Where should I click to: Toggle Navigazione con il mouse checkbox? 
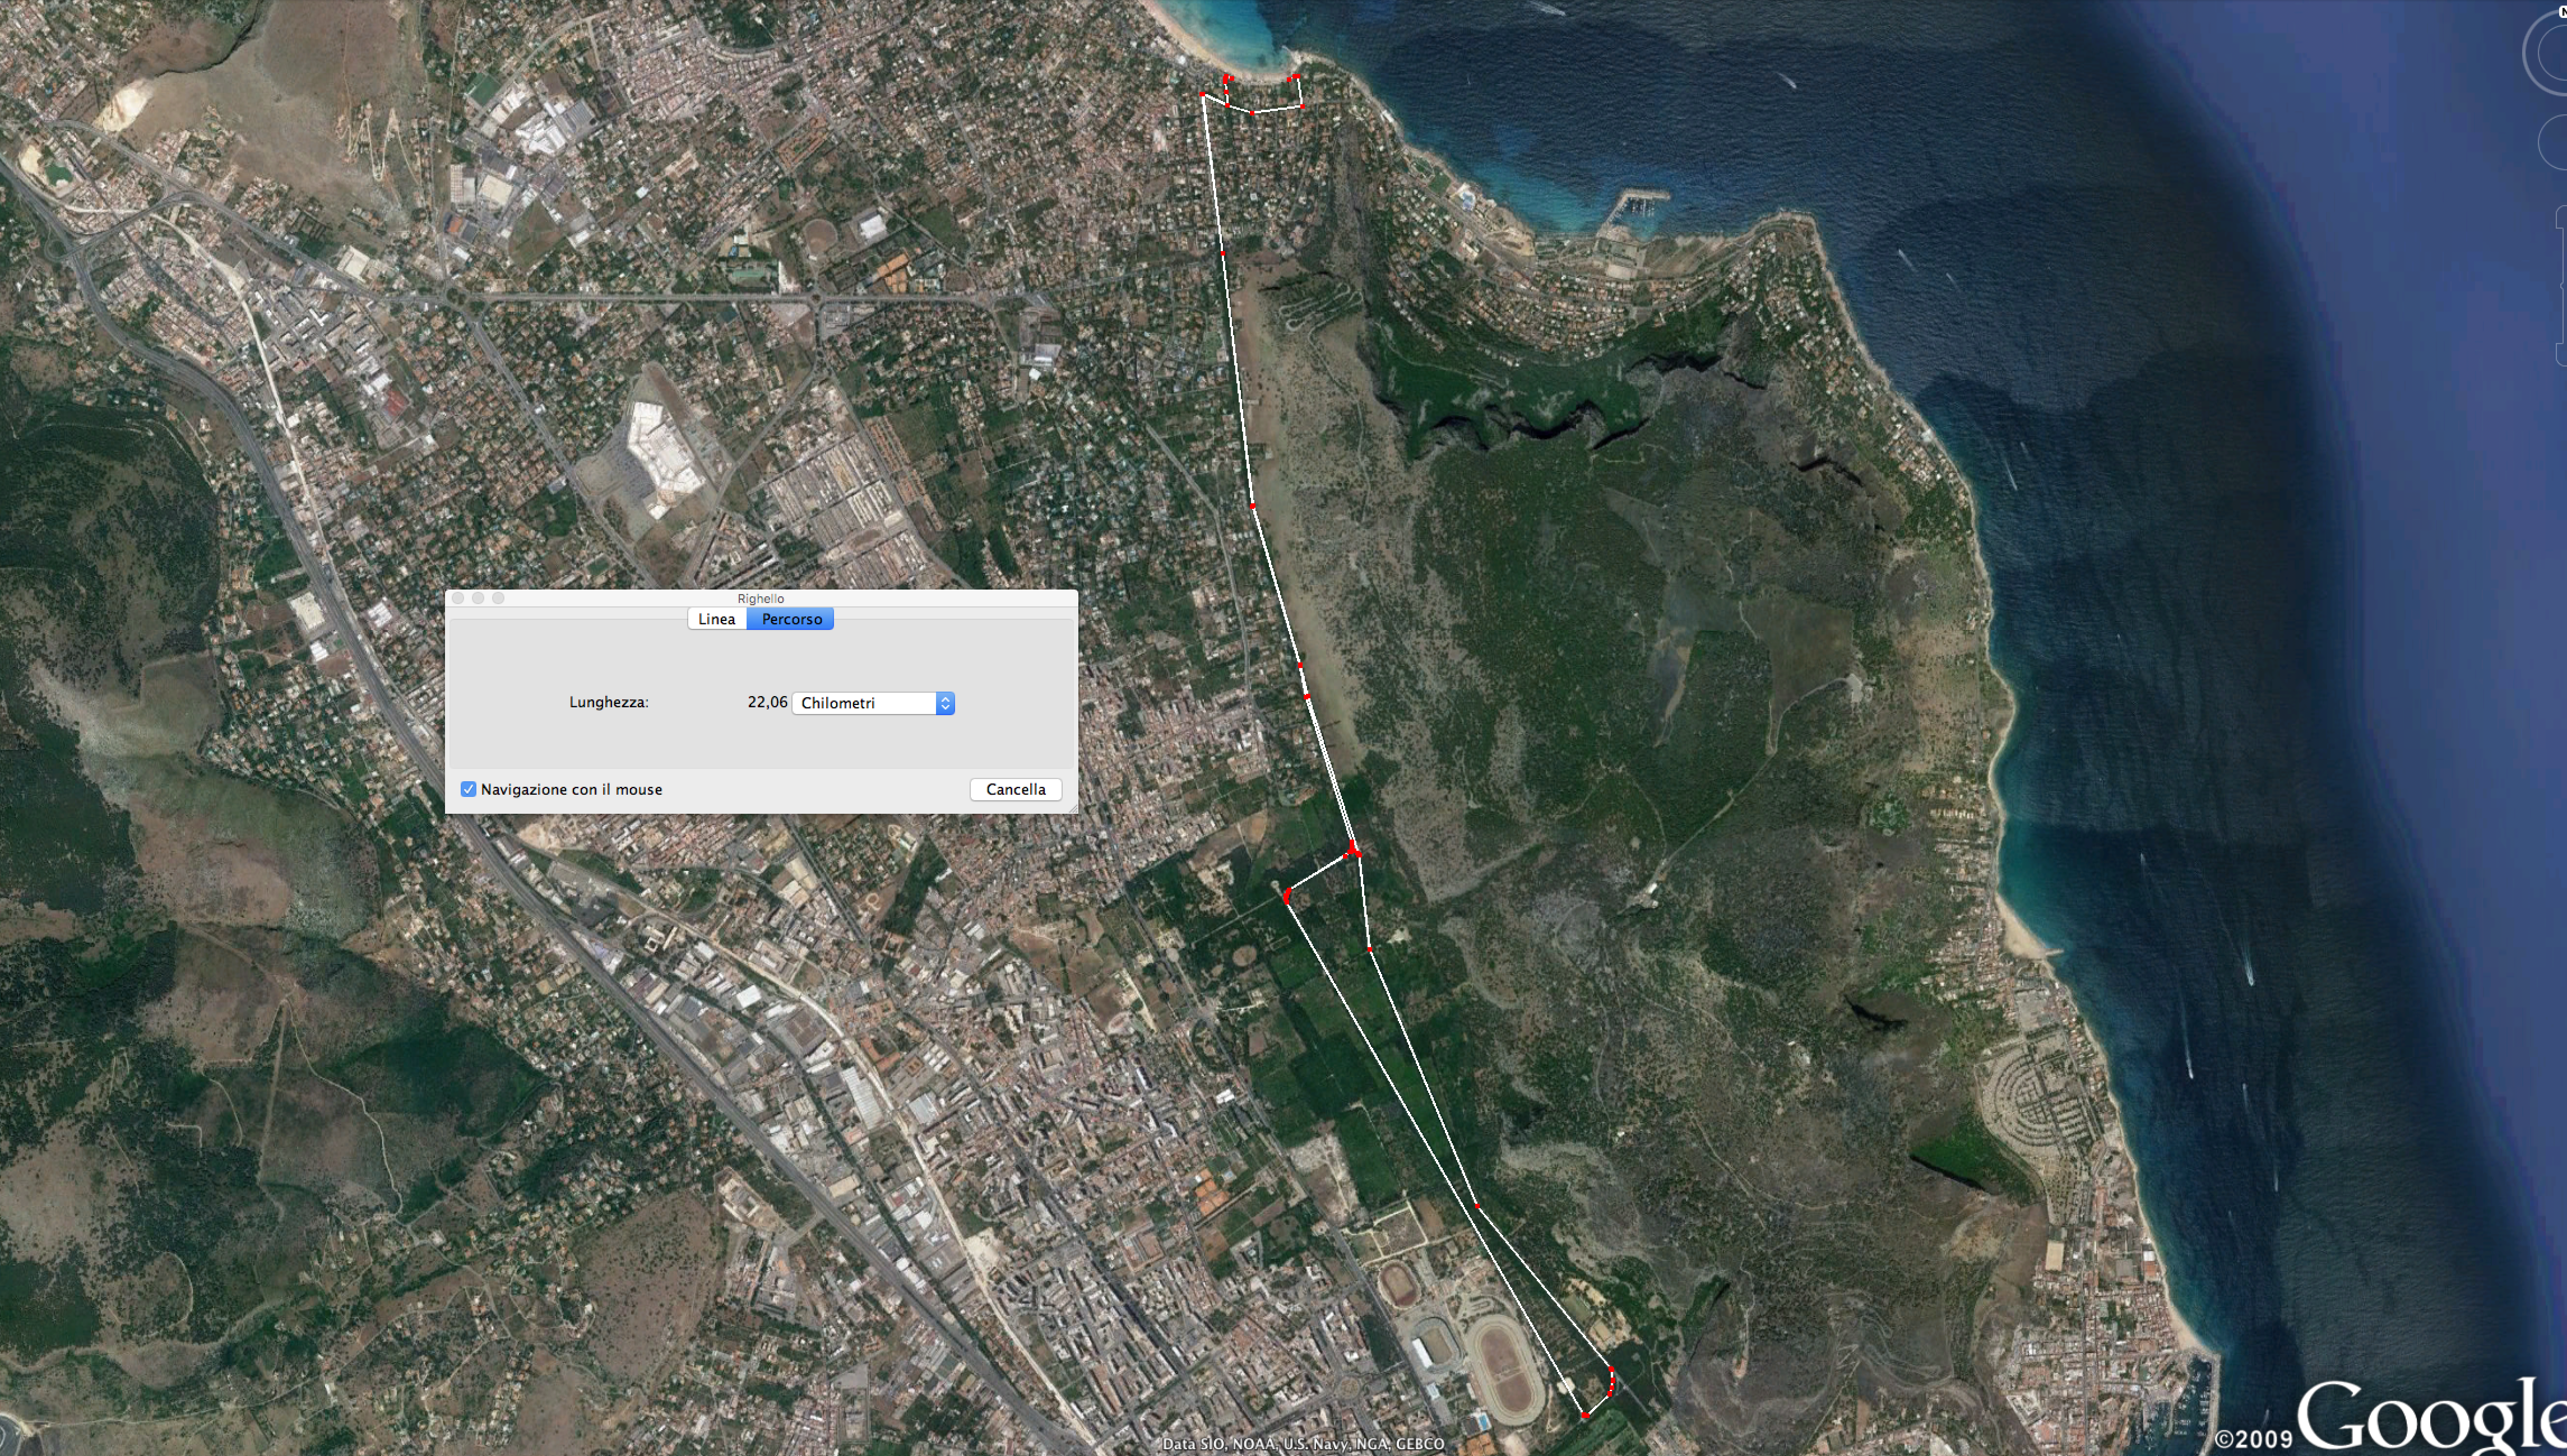[x=468, y=789]
